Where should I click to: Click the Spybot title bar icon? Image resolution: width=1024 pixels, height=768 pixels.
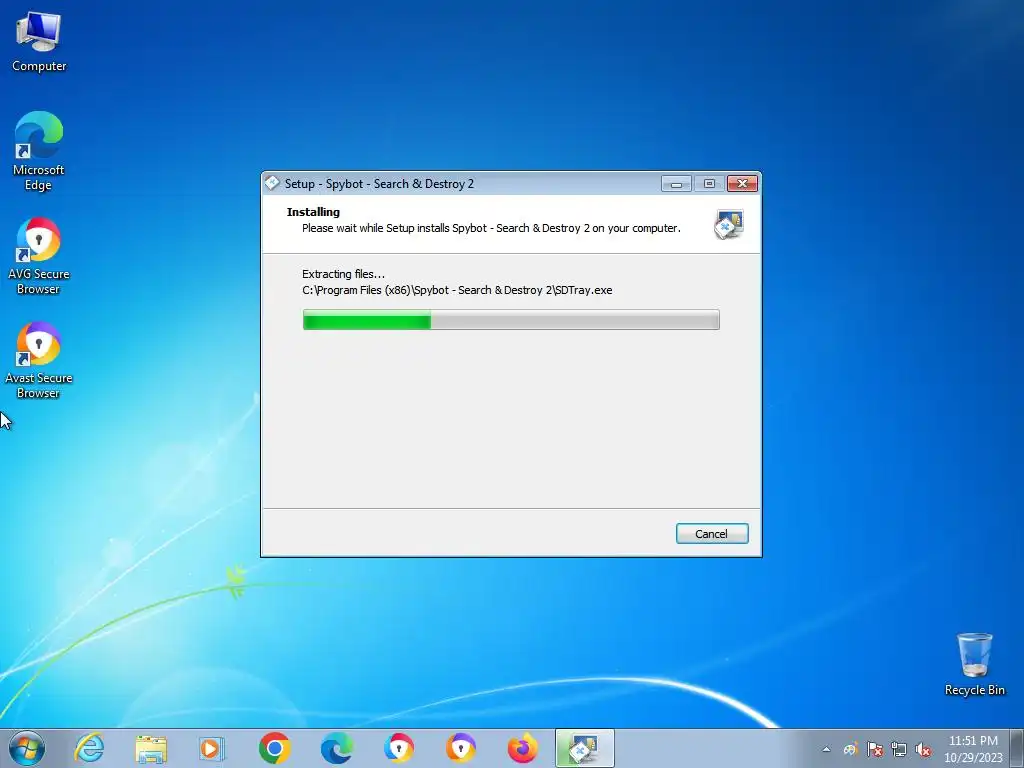click(x=272, y=184)
